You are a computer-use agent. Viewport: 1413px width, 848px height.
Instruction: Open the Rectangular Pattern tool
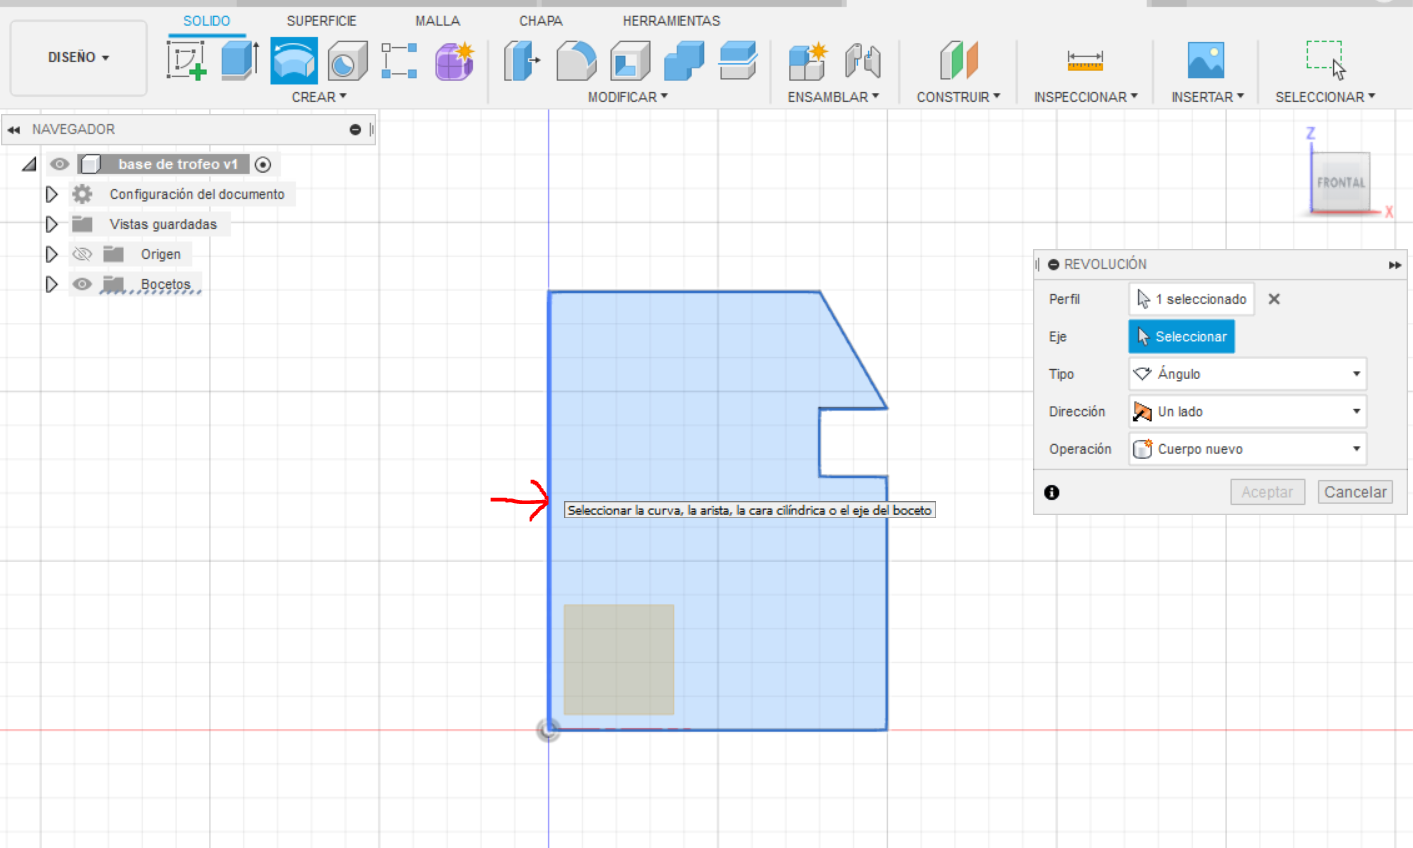[x=399, y=61]
